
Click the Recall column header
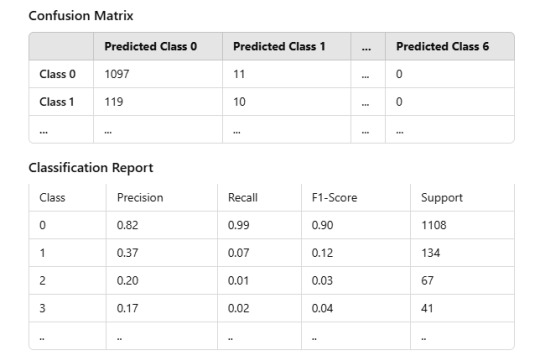[x=243, y=198]
